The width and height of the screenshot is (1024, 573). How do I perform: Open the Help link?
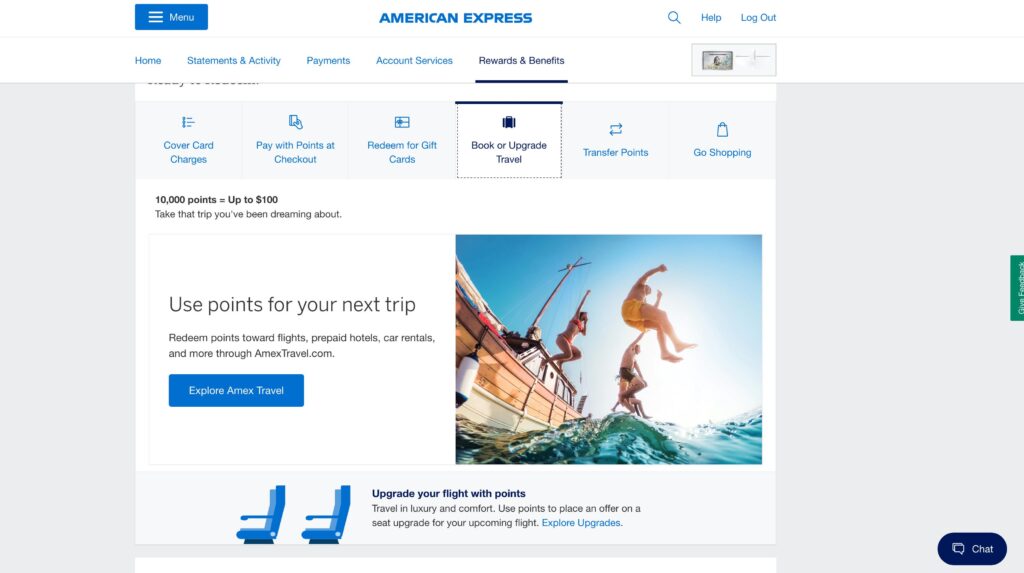(711, 18)
